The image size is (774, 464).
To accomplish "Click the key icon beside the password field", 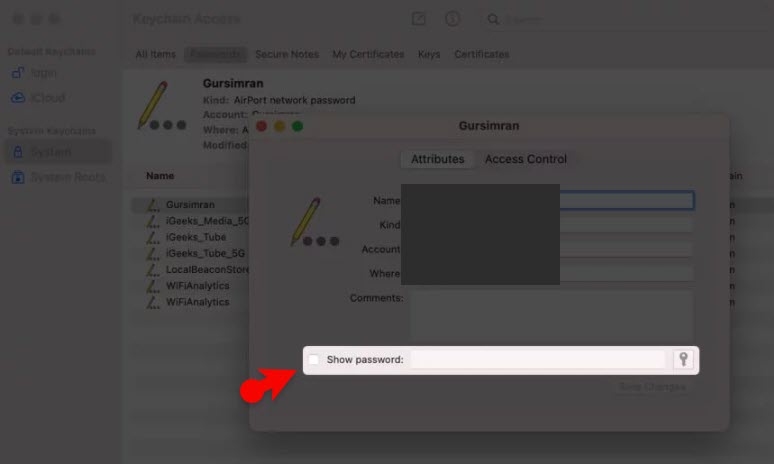I will coord(684,359).
